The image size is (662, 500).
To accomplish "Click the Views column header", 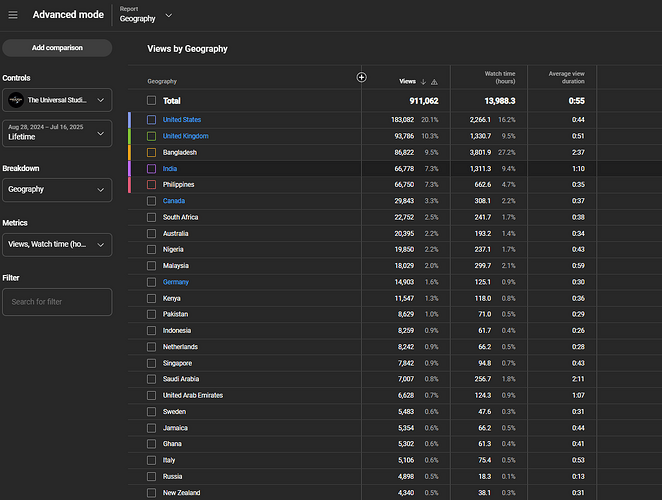I will (x=407, y=82).
